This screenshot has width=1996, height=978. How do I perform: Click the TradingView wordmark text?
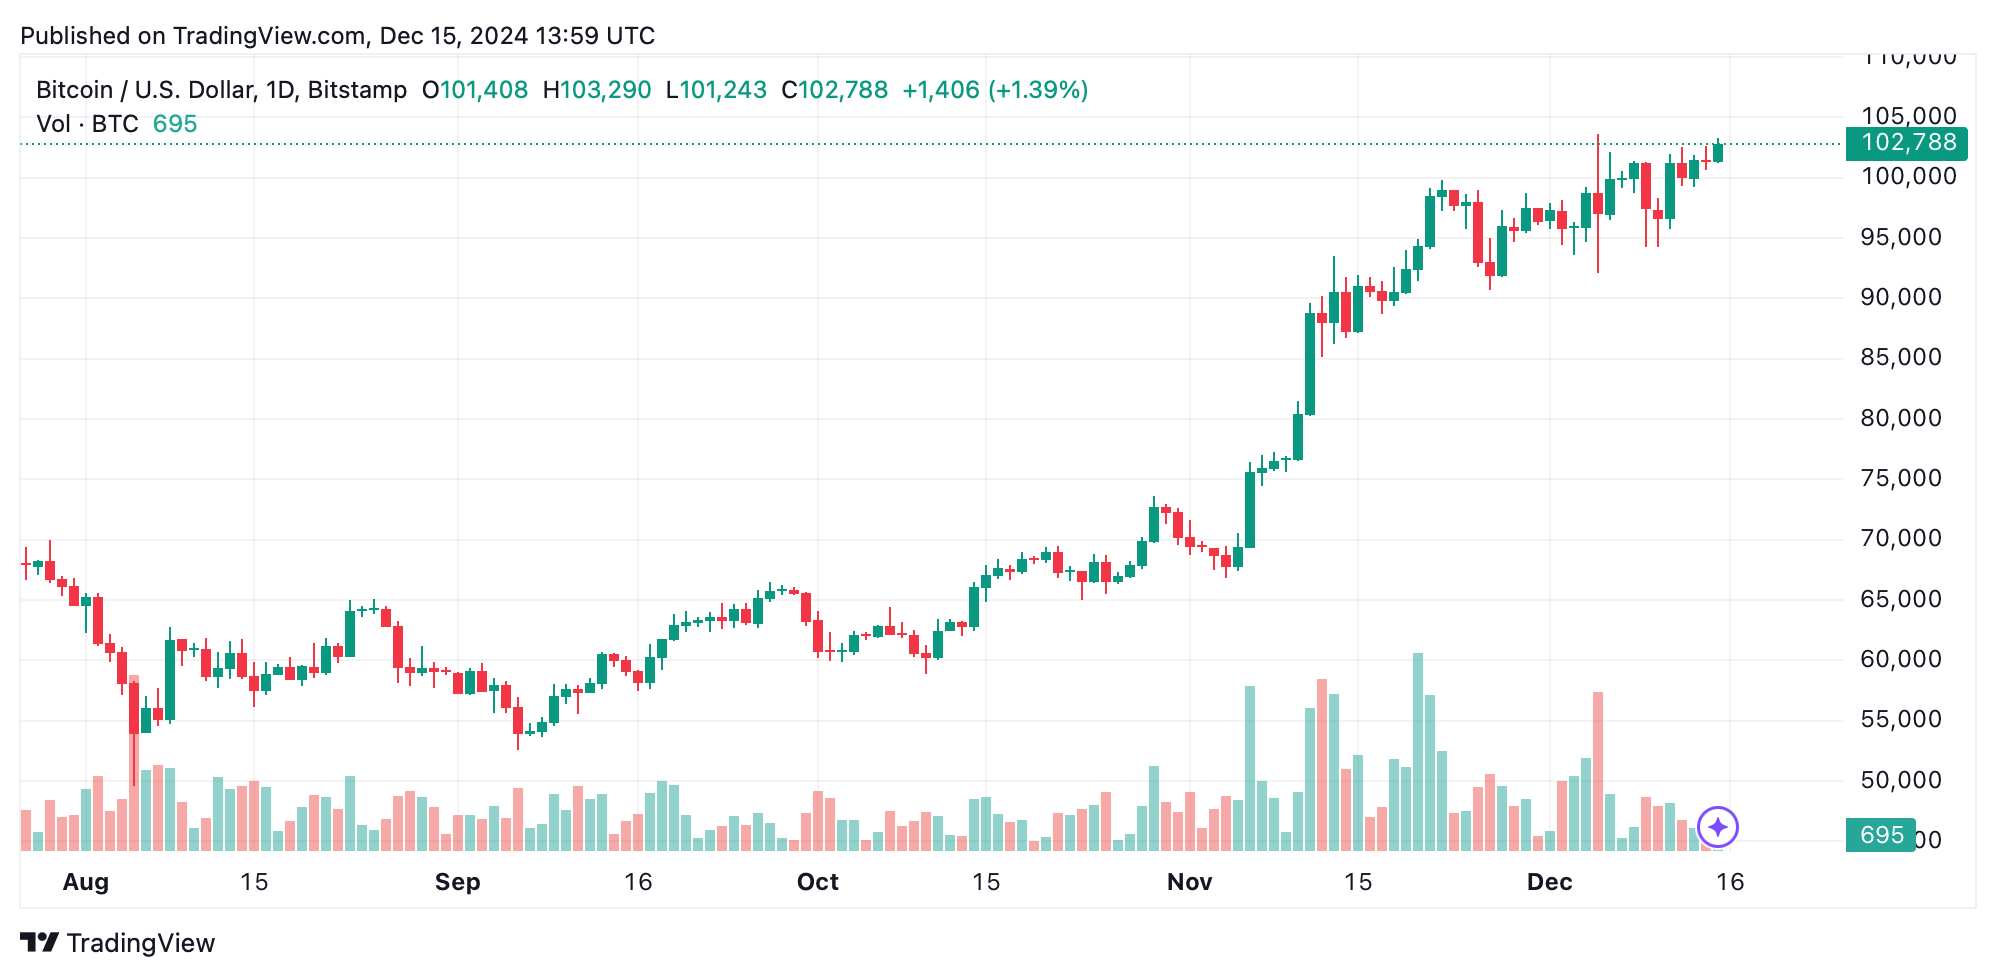[x=141, y=943]
